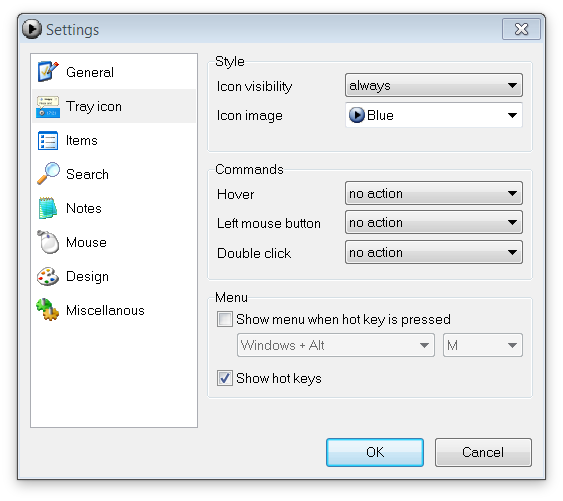Image resolution: width=563 pixels, height=501 pixels.
Task: Click the General pencil-and-checkbox icon
Action: 48,71
